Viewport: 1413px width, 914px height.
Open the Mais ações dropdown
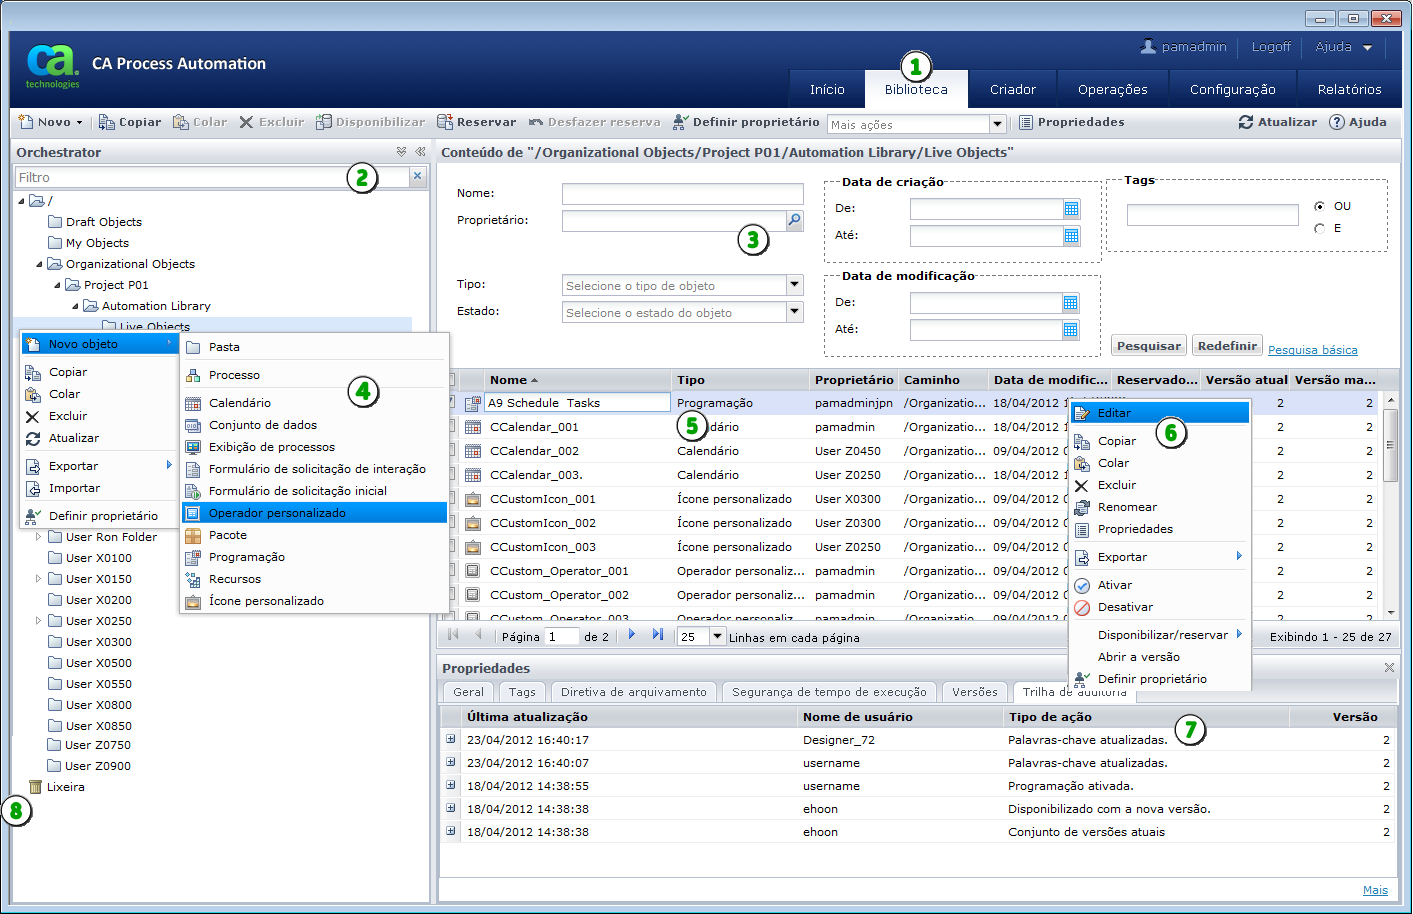point(996,124)
